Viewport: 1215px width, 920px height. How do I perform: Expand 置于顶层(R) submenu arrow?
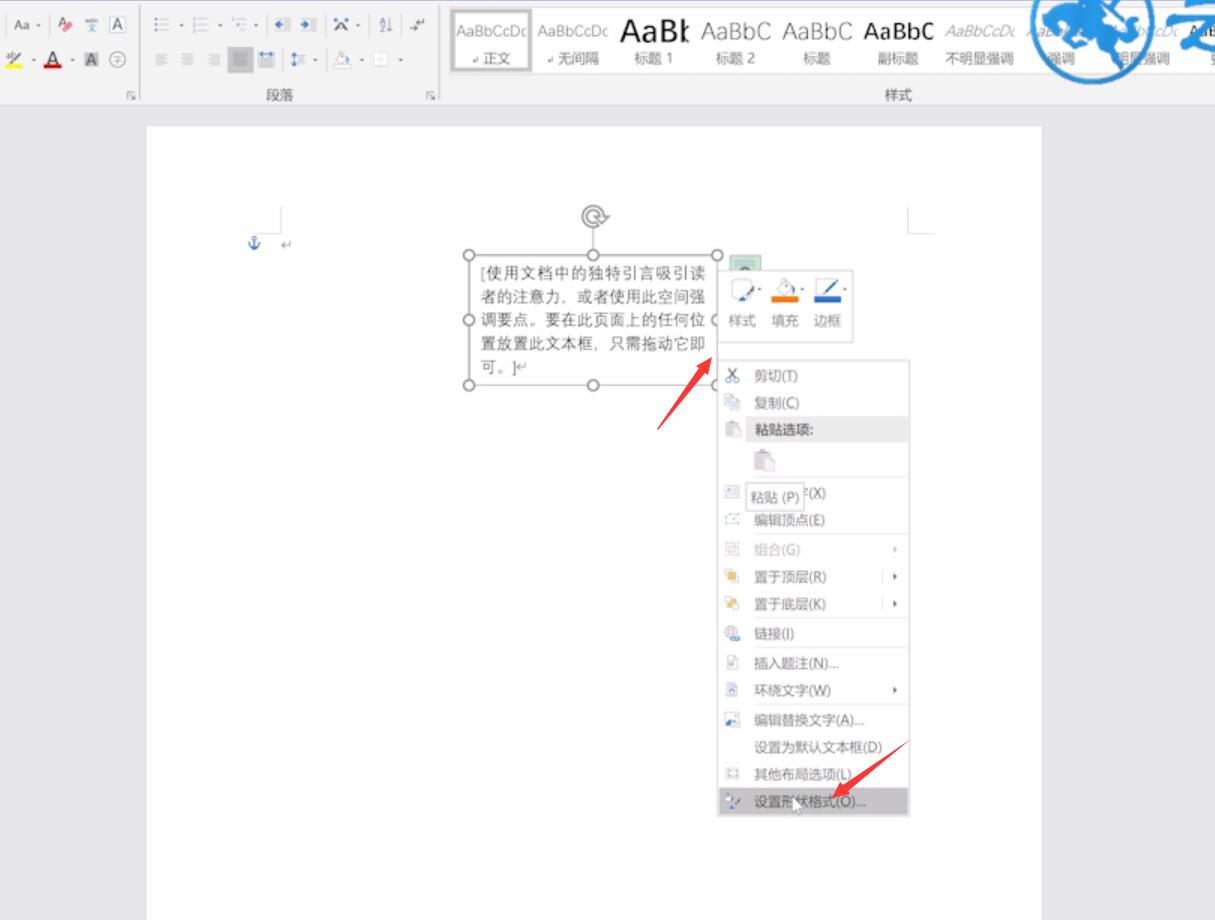pos(894,577)
